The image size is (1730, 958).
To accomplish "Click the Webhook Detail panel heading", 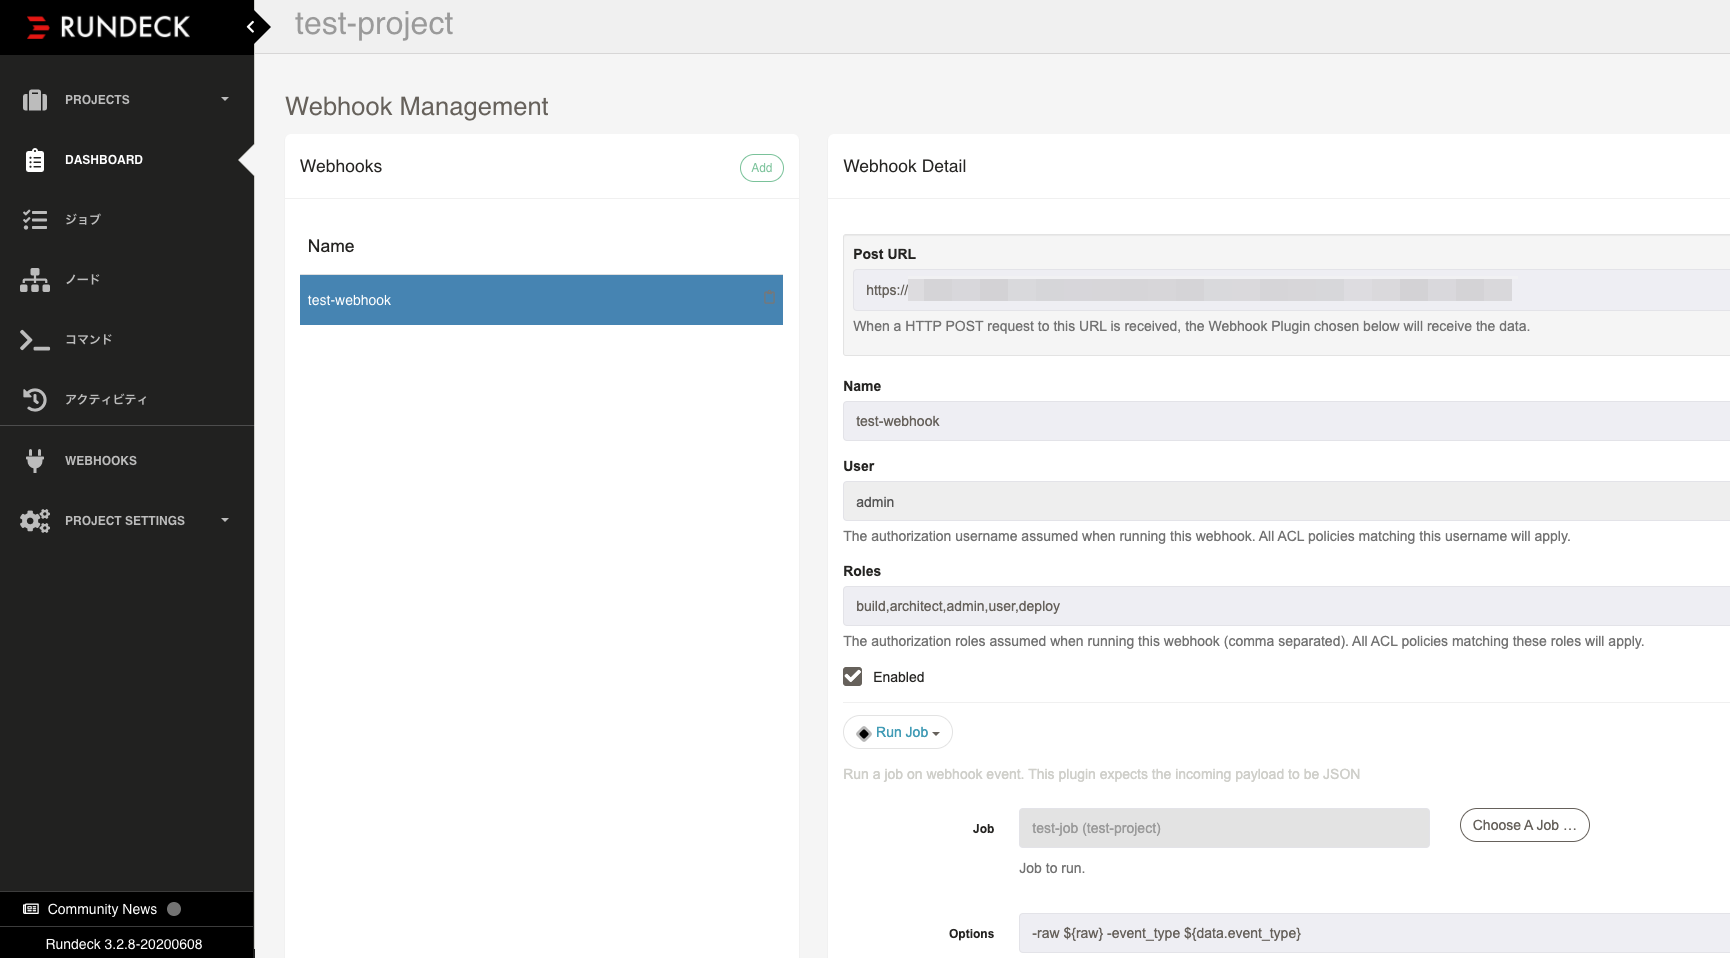I will [x=905, y=166].
